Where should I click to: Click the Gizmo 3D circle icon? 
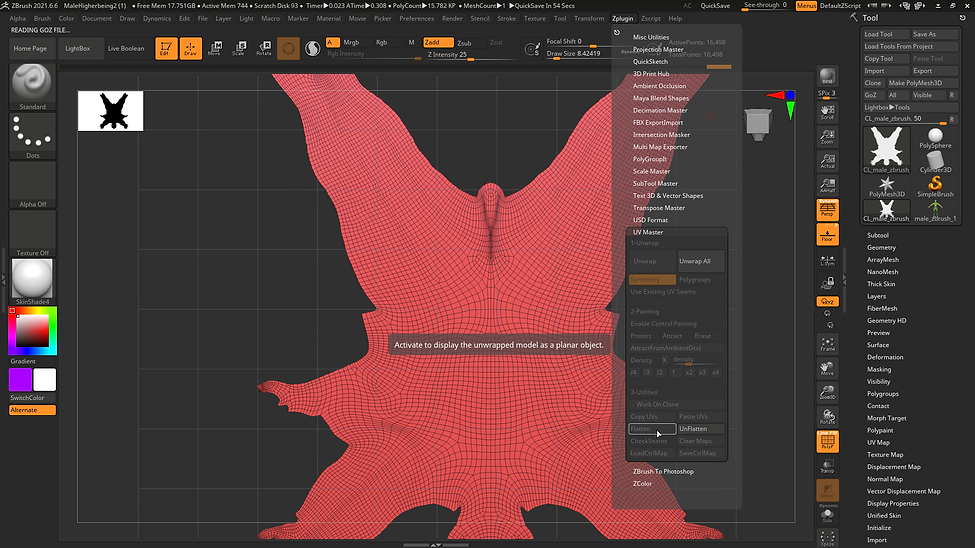pos(288,48)
